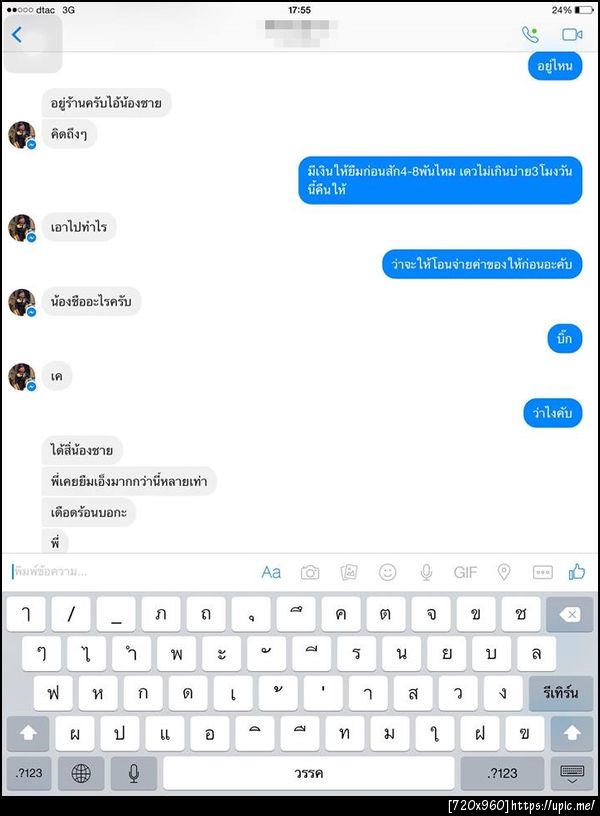
Task: Go back using the blue arrow
Action: (x=17, y=34)
